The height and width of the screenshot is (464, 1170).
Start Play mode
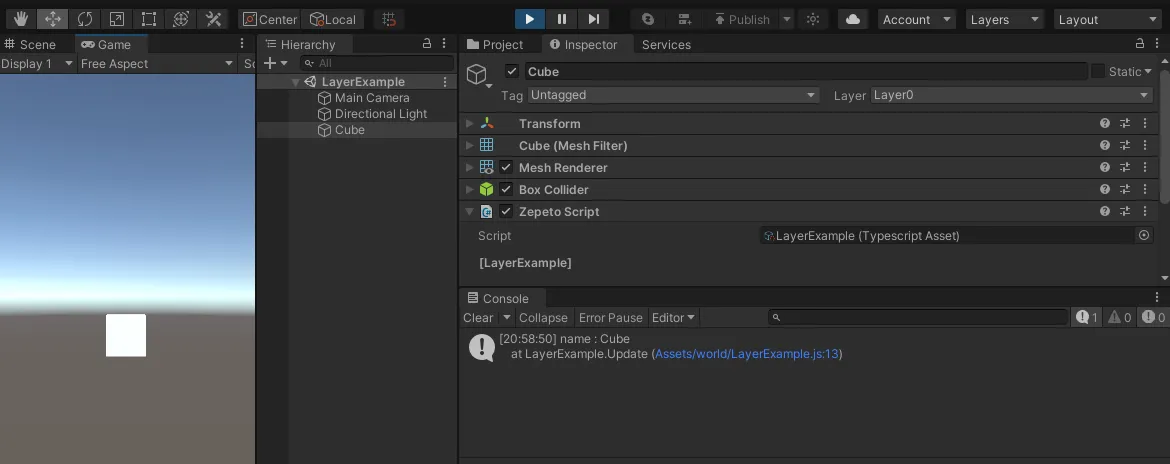[530, 19]
